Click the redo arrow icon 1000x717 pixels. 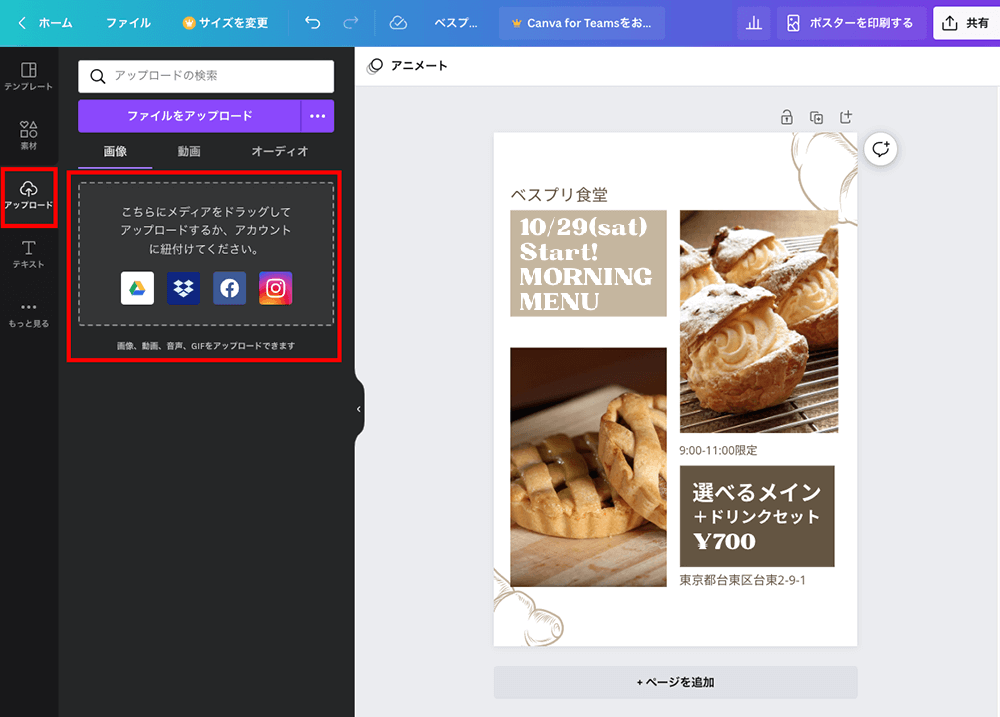click(351, 23)
